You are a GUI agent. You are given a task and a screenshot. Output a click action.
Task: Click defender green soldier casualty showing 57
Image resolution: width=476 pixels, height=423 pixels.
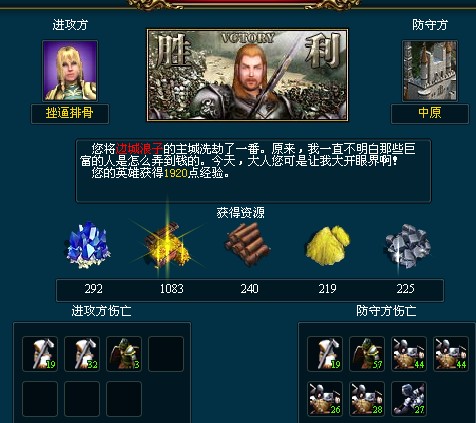pos(367,354)
